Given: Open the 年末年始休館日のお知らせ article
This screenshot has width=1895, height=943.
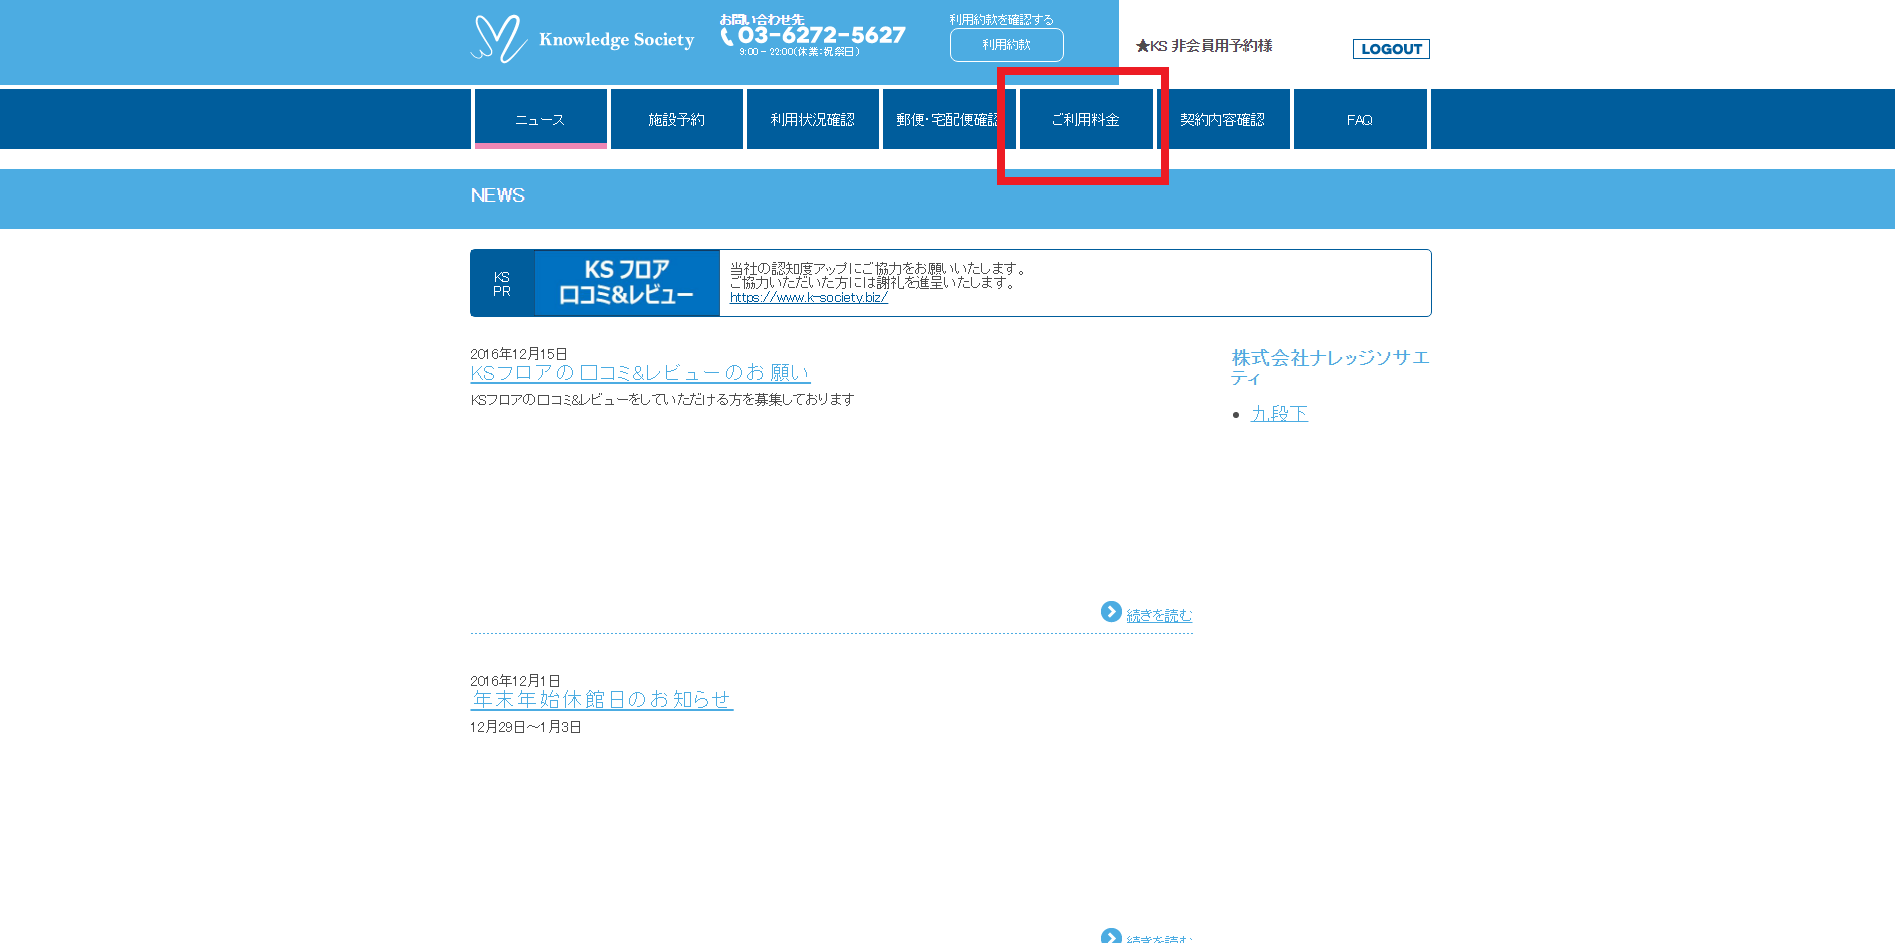Looking at the screenshot, I should point(601,700).
